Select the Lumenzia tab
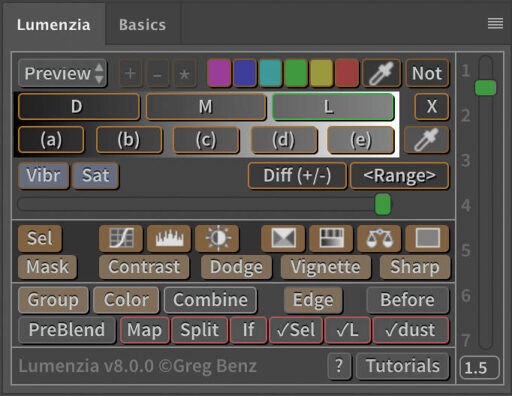The image size is (512, 396). (54, 25)
